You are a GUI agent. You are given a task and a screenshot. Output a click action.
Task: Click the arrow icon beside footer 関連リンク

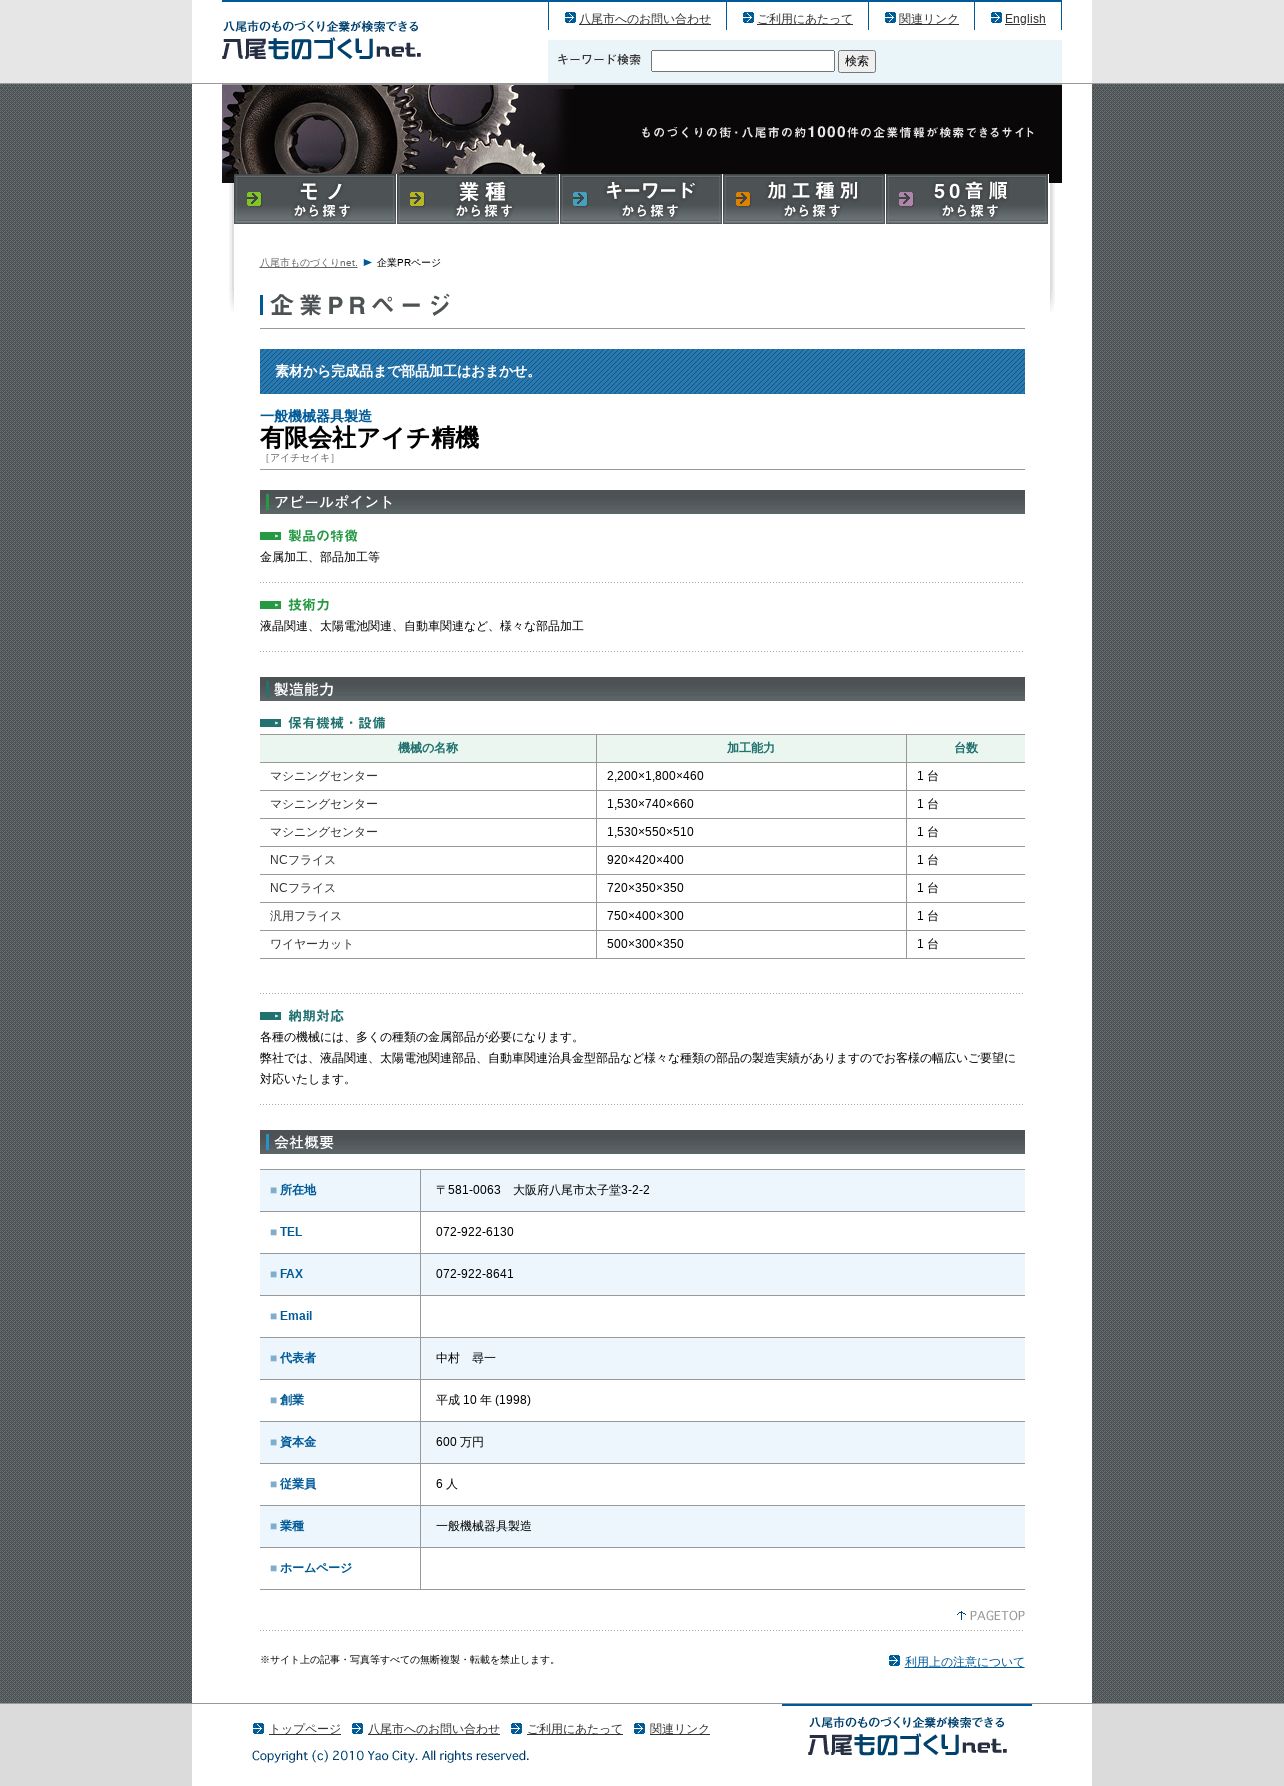[640, 1728]
